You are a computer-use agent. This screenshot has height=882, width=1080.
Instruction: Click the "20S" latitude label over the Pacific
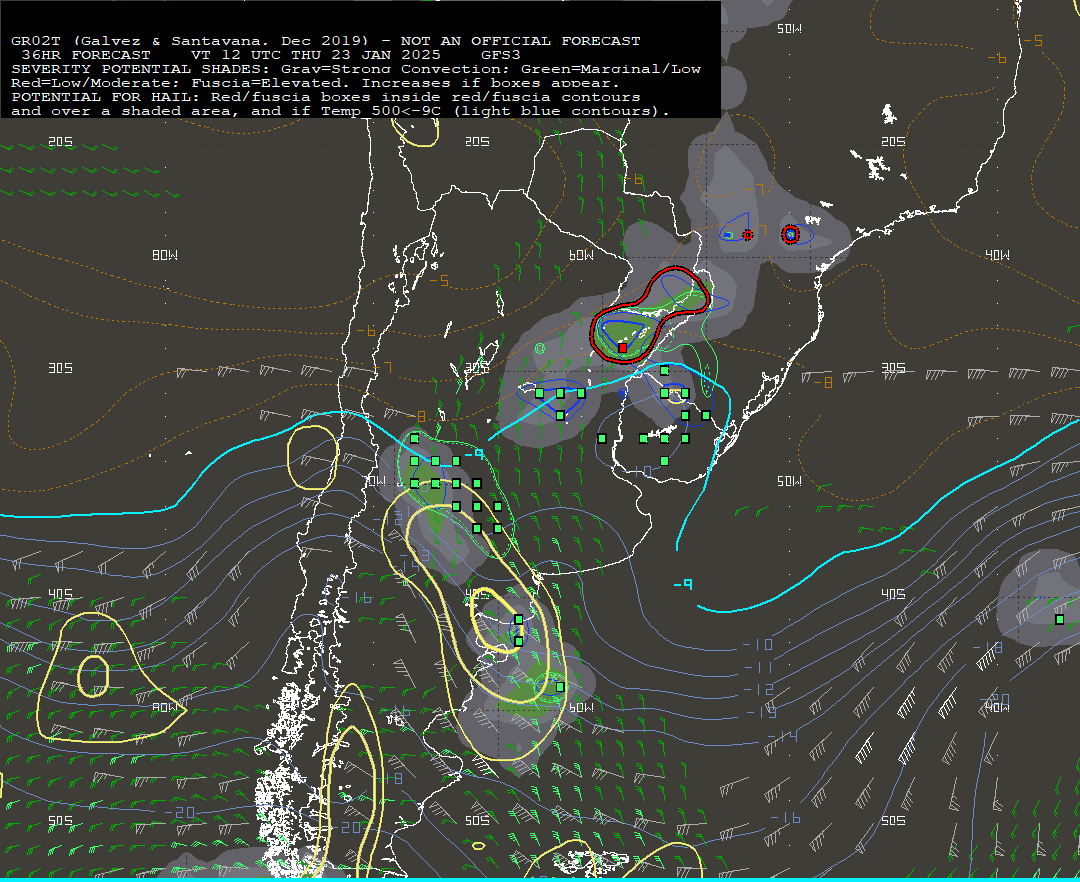pos(61,142)
